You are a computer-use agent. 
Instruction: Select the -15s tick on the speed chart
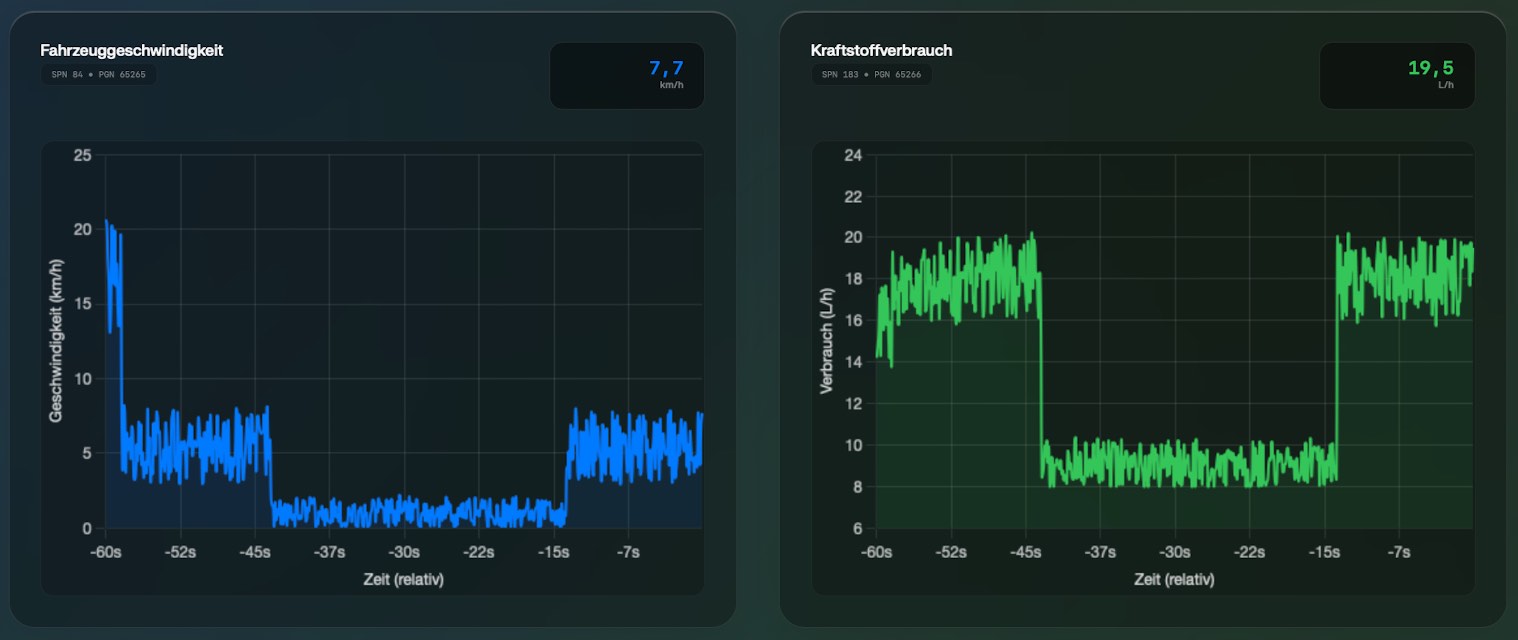554,552
